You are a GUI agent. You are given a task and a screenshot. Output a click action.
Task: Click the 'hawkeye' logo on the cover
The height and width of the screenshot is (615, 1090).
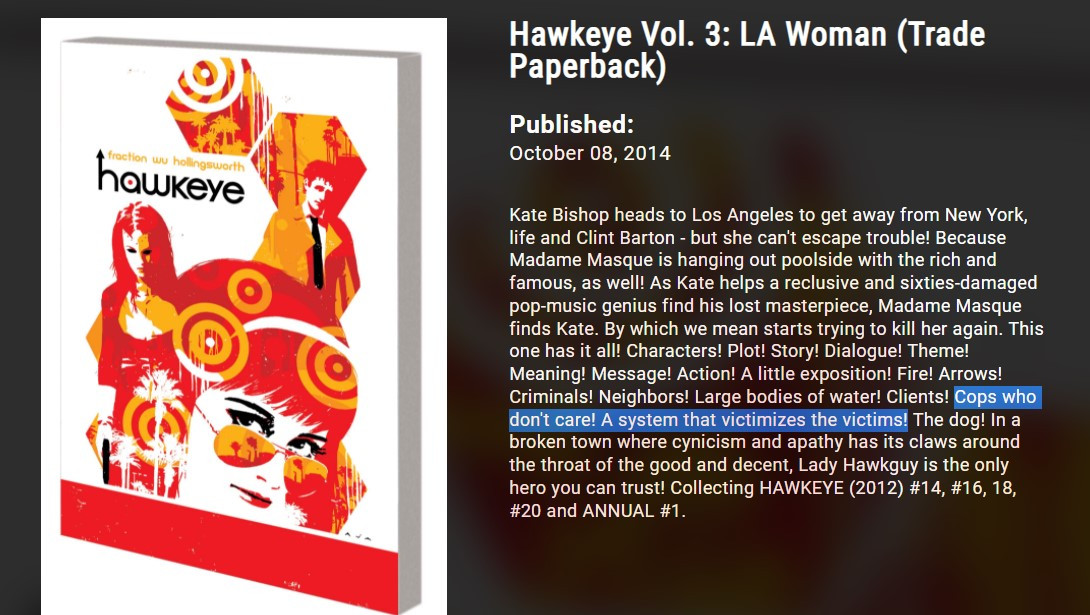point(170,184)
